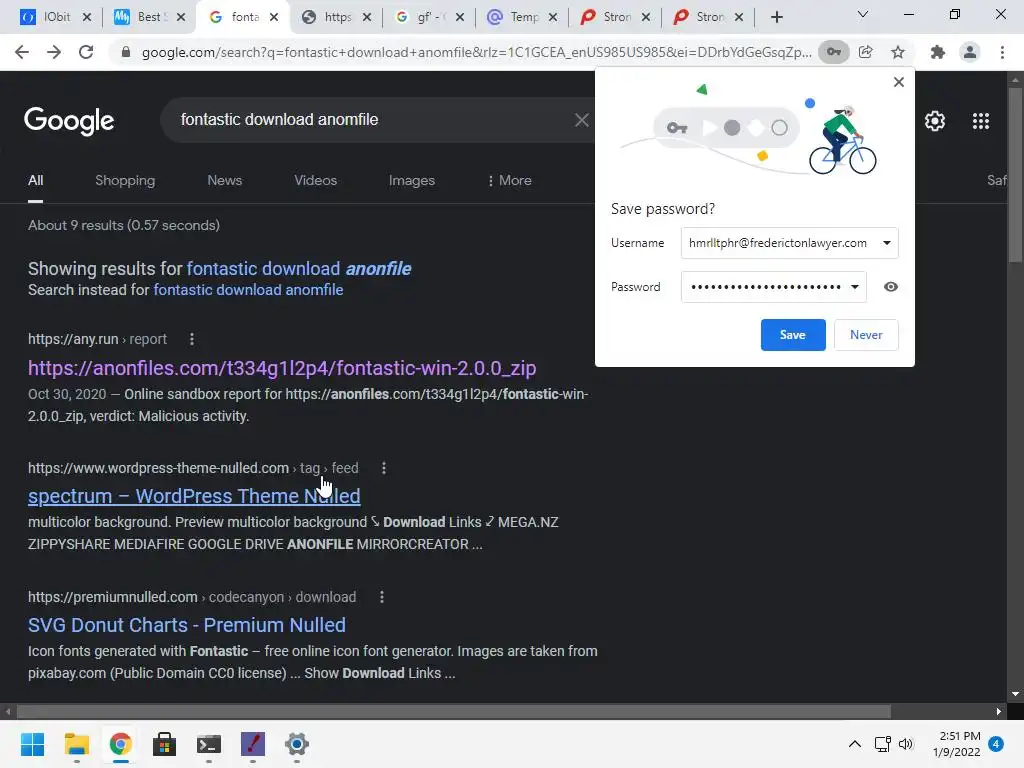Click the Chrome icon in the taskbar
The width and height of the screenshot is (1024, 768).
tap(120, 744)
